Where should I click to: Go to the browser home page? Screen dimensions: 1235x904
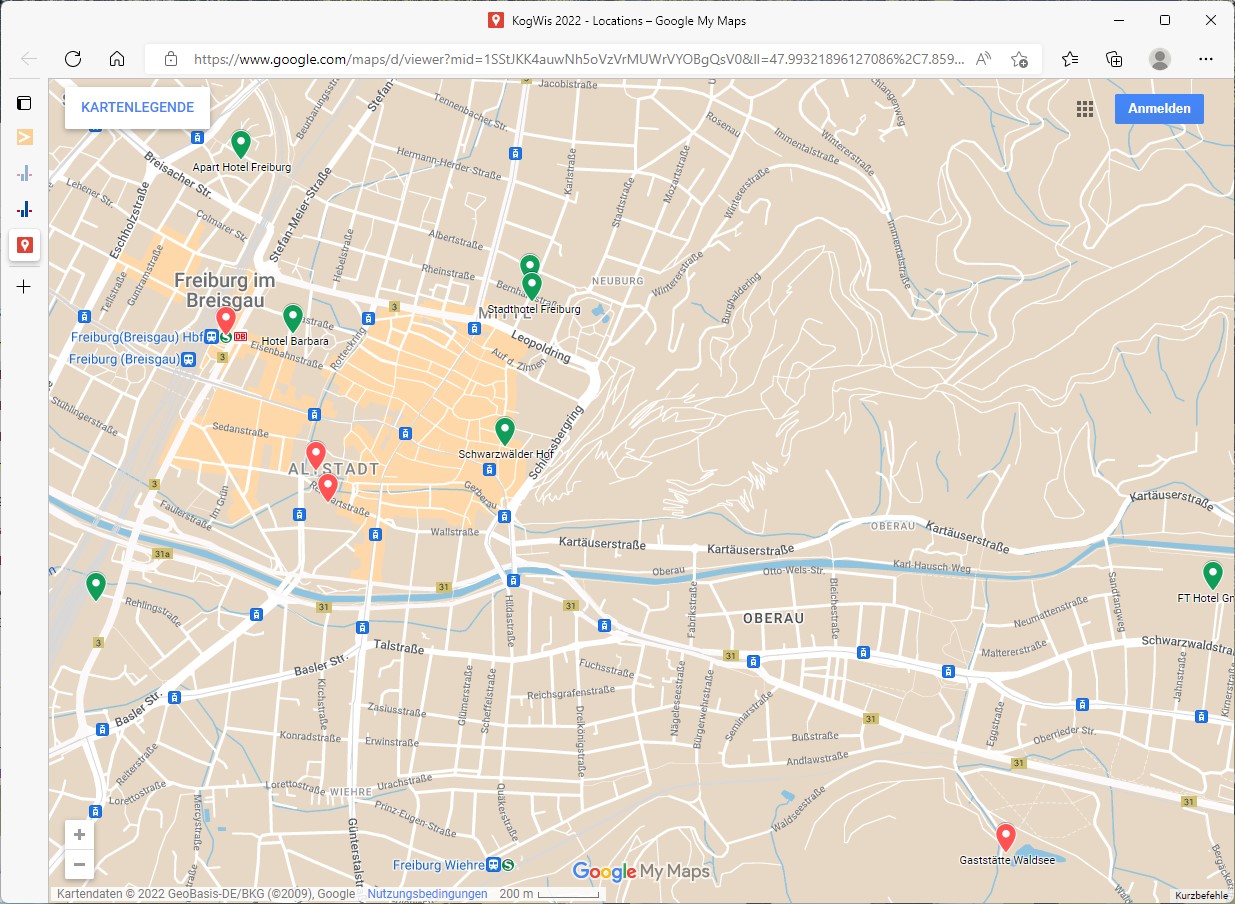[x=117, y=59]
